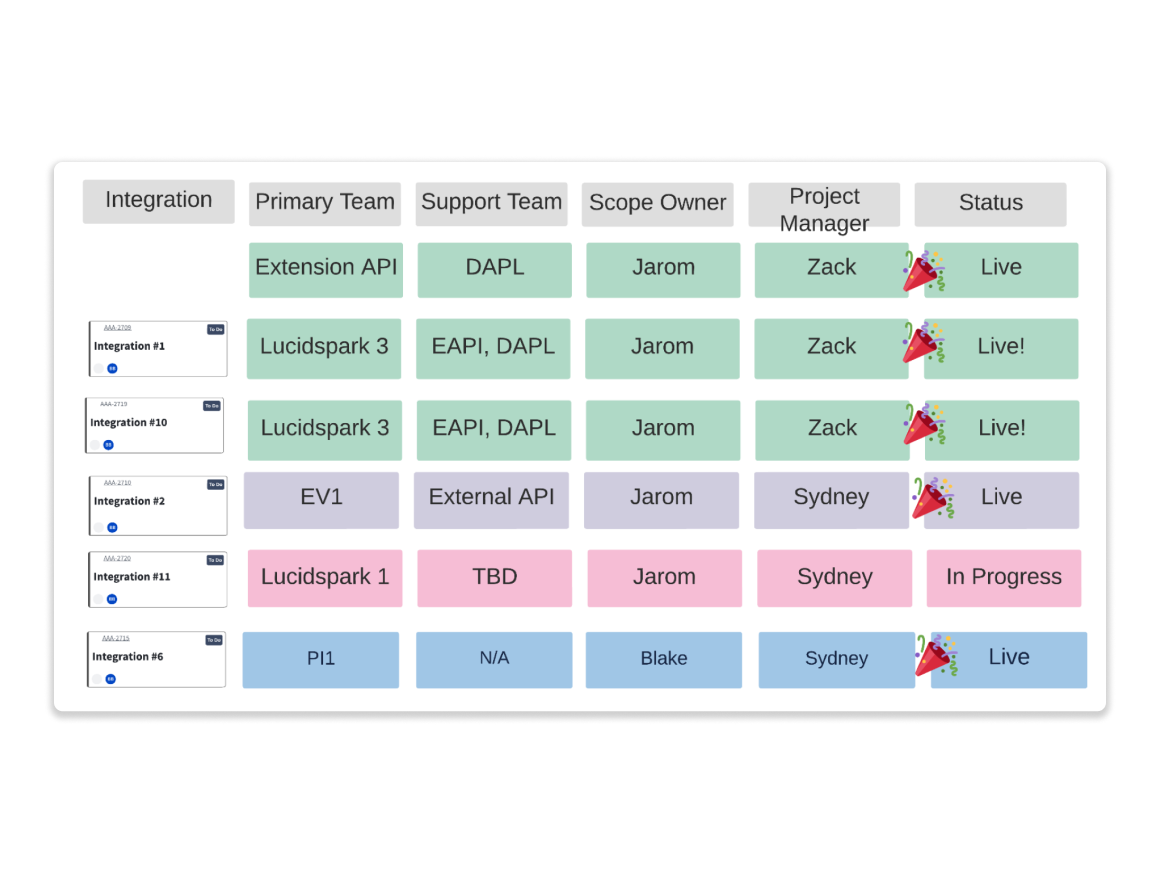This screenshot has height=870, width=1160.
Task: Click the blue avatar badge on the Integration #1 card
Action: tap(112, 369)
